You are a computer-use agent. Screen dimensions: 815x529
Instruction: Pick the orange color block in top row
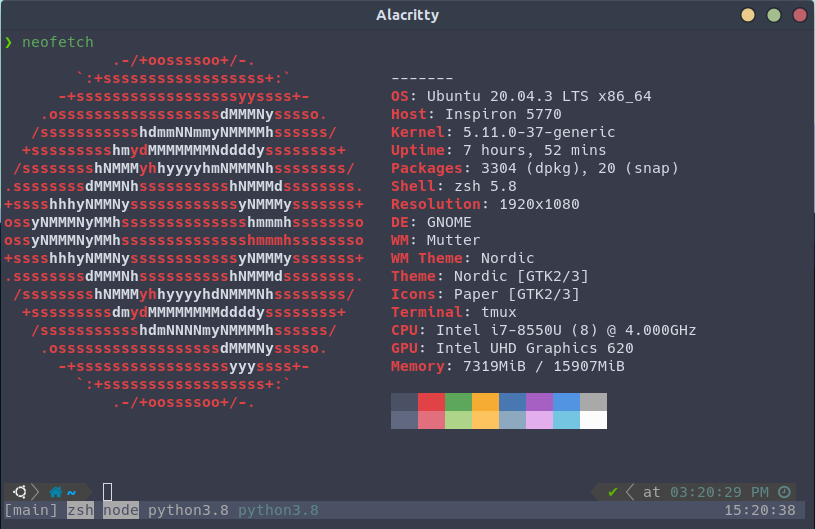485,402
